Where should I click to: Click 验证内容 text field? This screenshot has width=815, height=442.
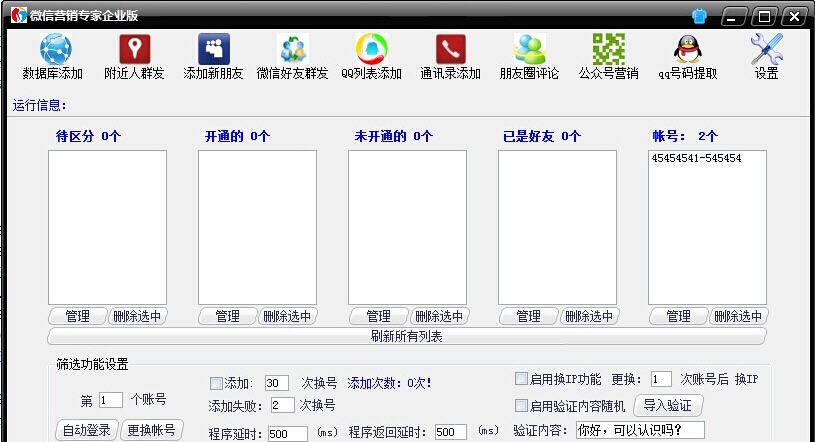pos(640,430)
